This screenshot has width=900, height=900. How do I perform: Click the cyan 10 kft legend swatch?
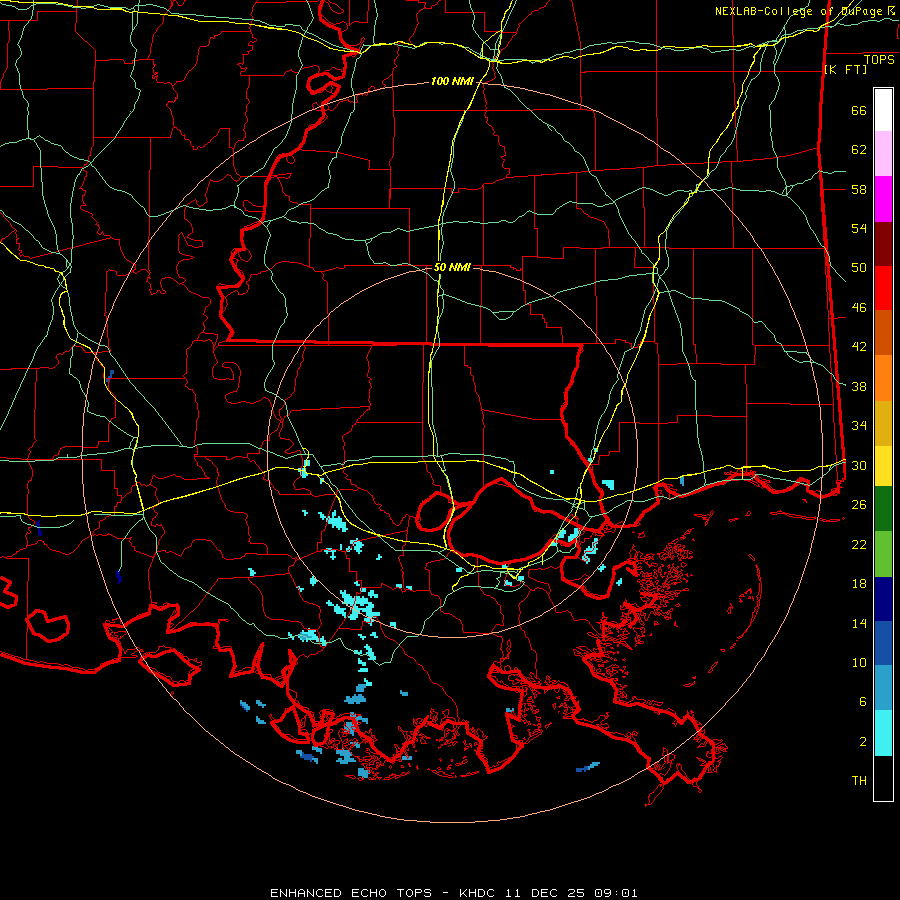883,733
